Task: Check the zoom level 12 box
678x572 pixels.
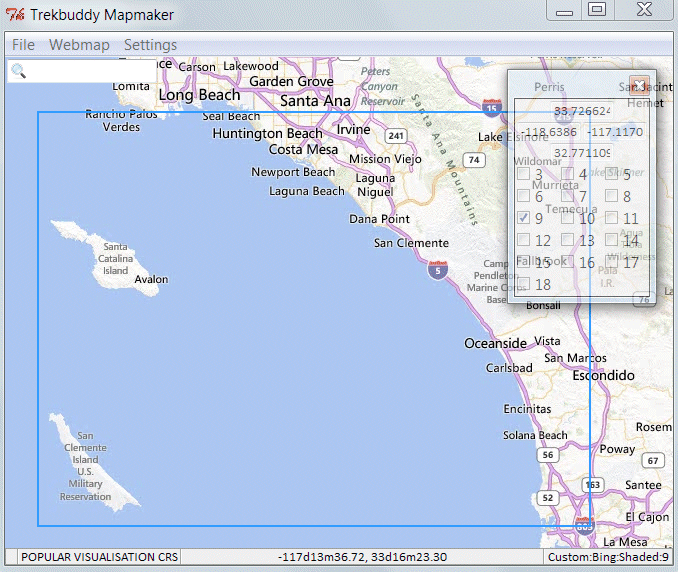Action: [523, 240]
